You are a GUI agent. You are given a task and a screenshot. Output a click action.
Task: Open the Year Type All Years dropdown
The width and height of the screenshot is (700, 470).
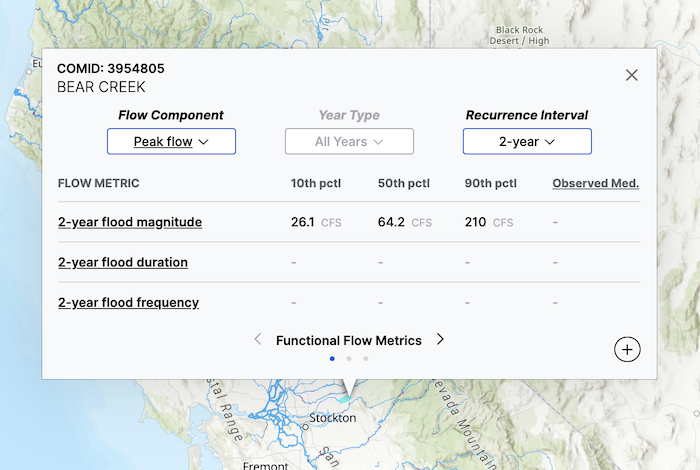click(x=349, y=142)
